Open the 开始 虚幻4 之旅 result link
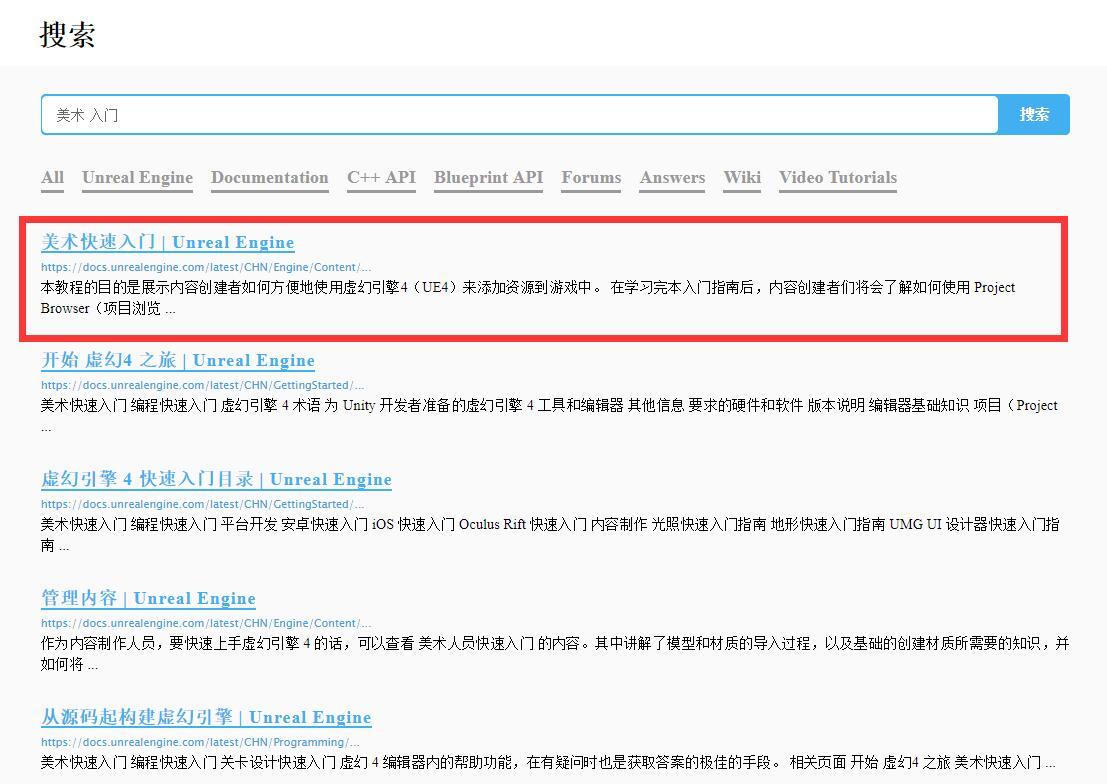This screenshot has width=1107, height=784. coord(178,360)
